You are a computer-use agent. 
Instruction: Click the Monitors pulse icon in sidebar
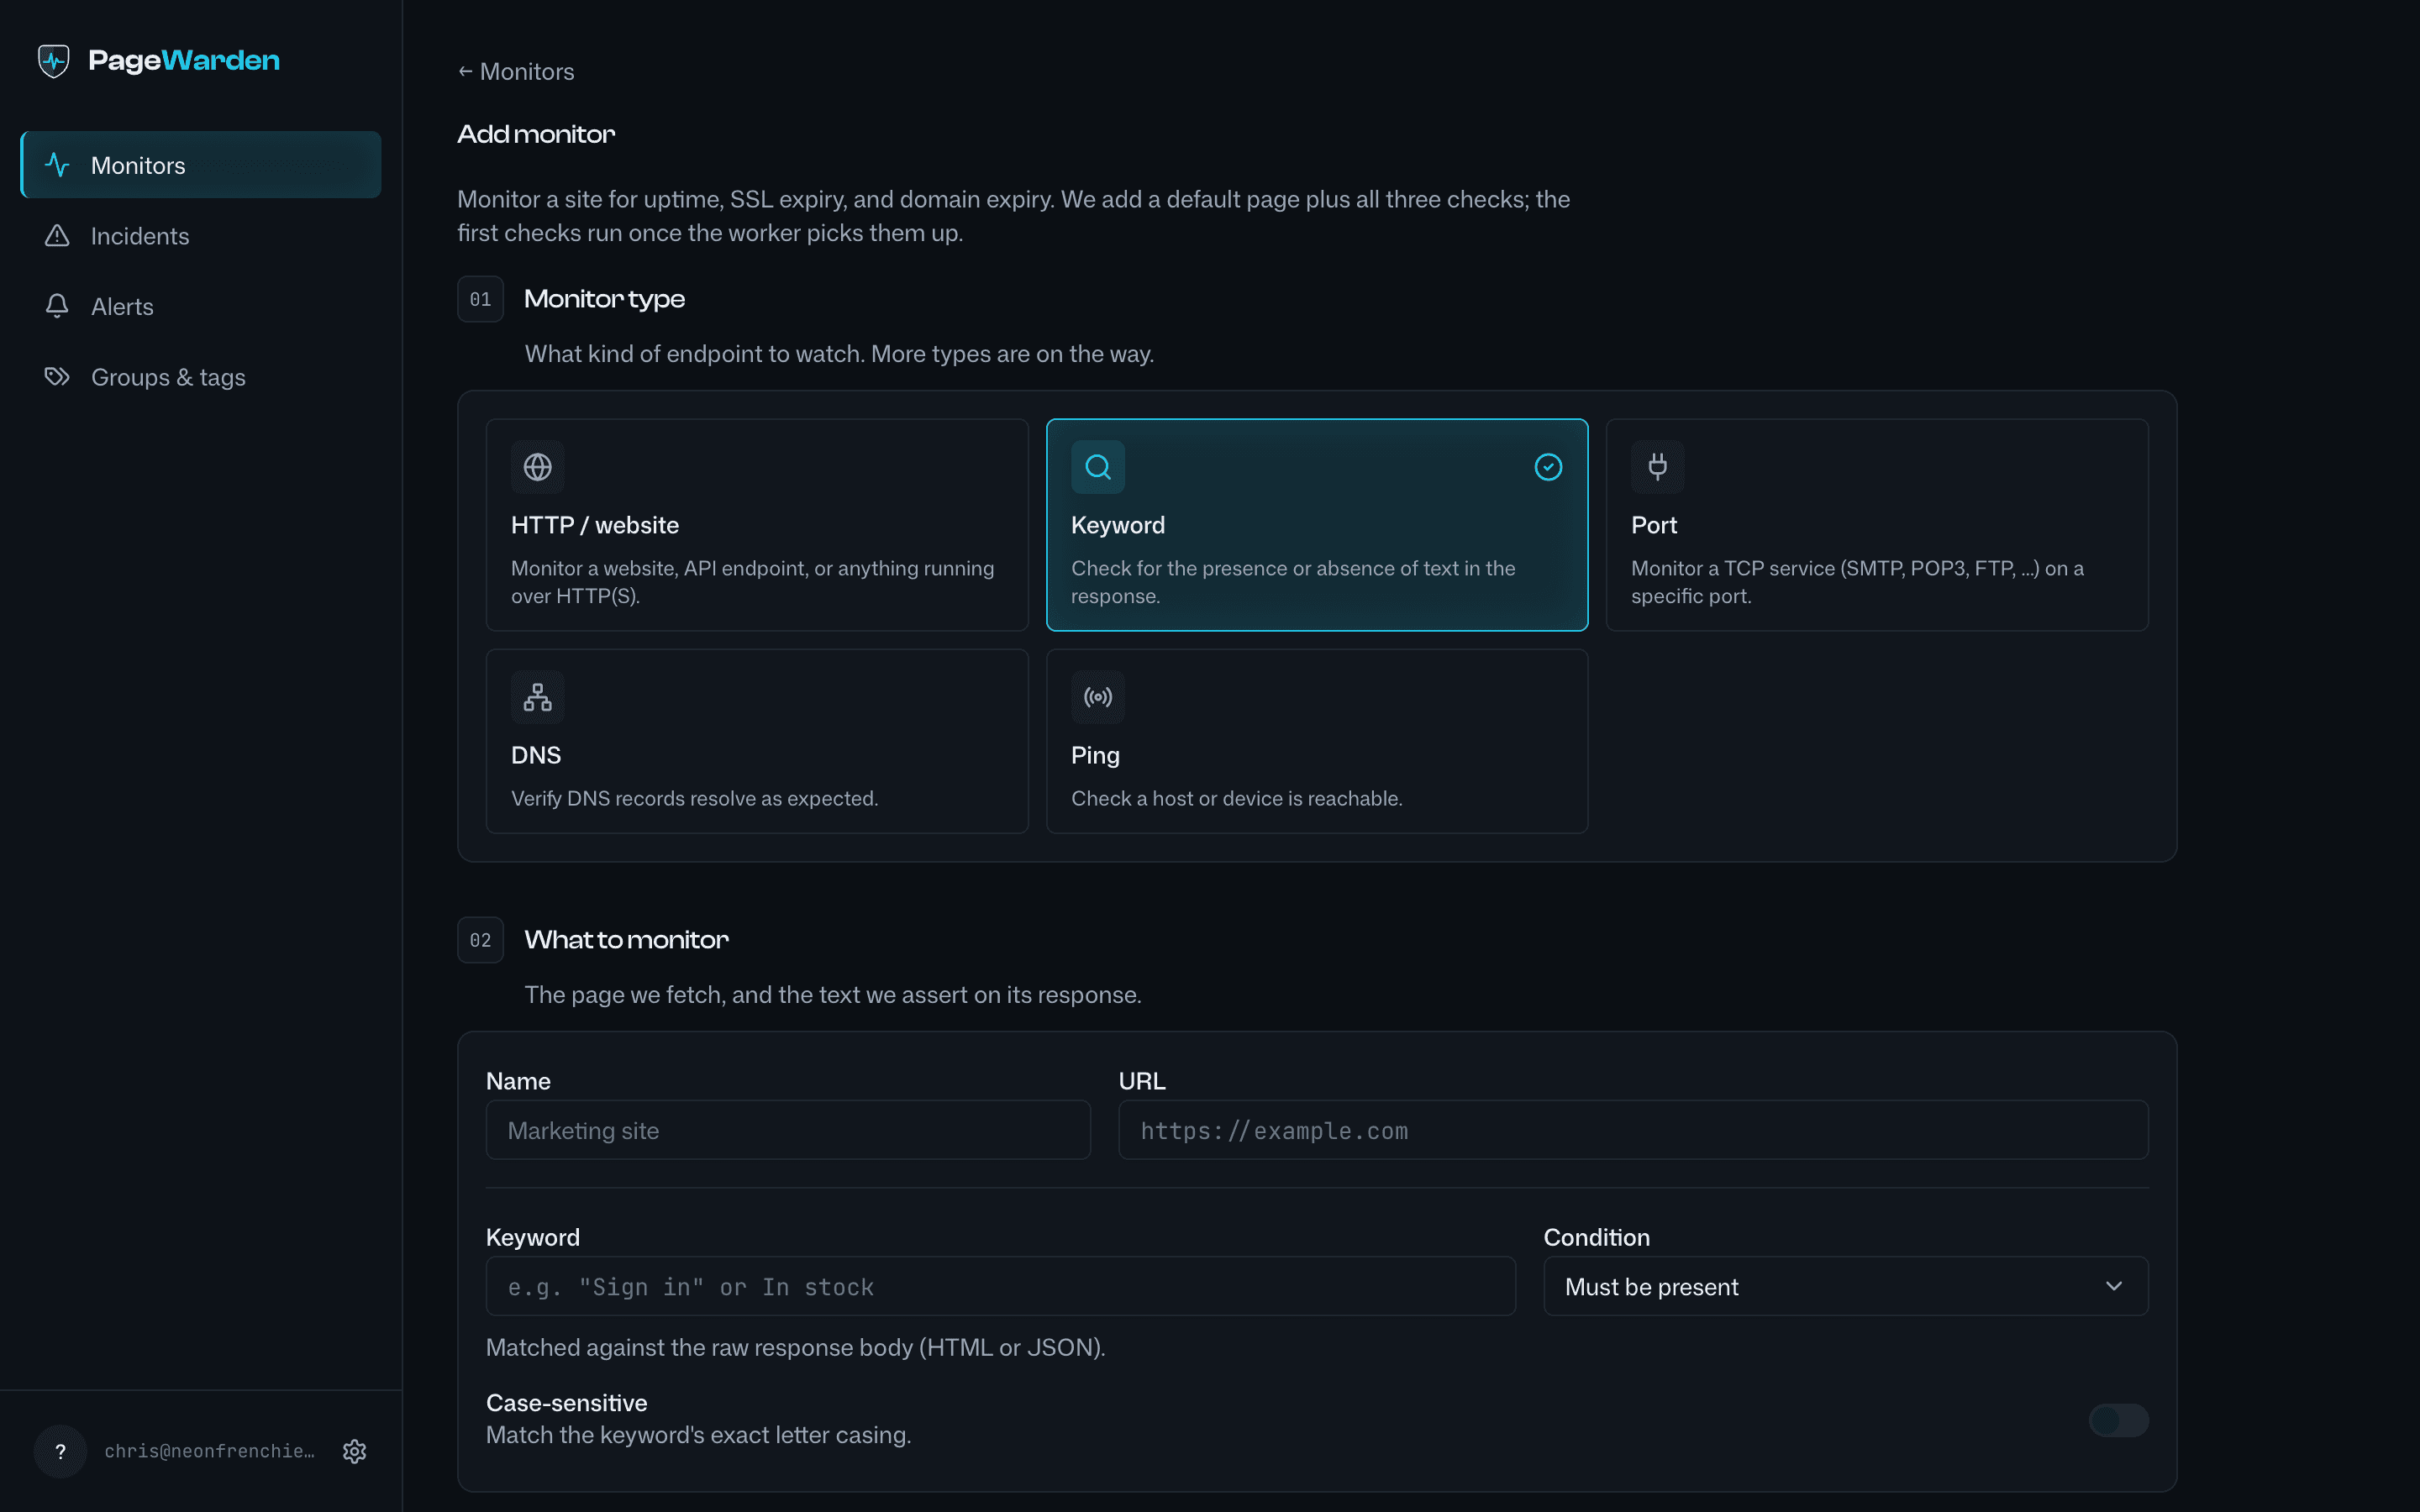(57, 165)
